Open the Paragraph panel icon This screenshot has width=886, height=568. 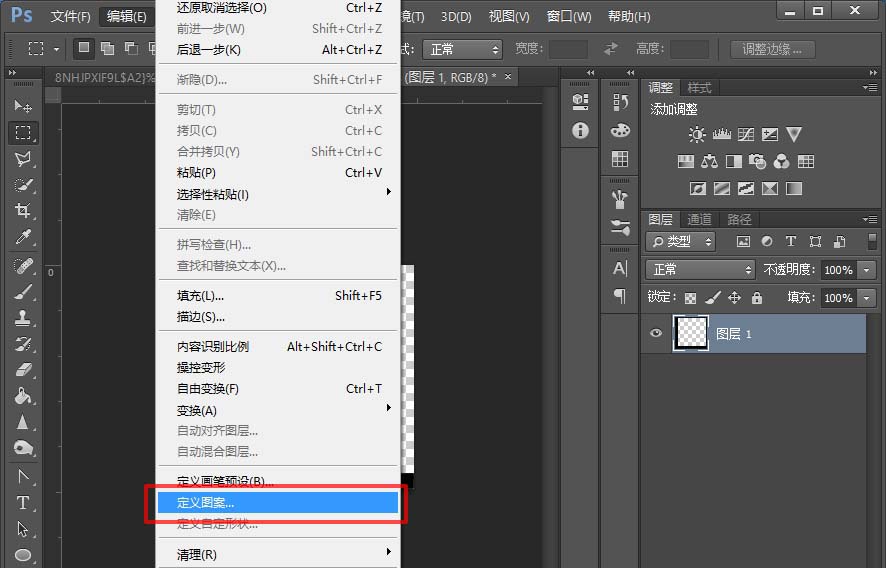(620, 296)
